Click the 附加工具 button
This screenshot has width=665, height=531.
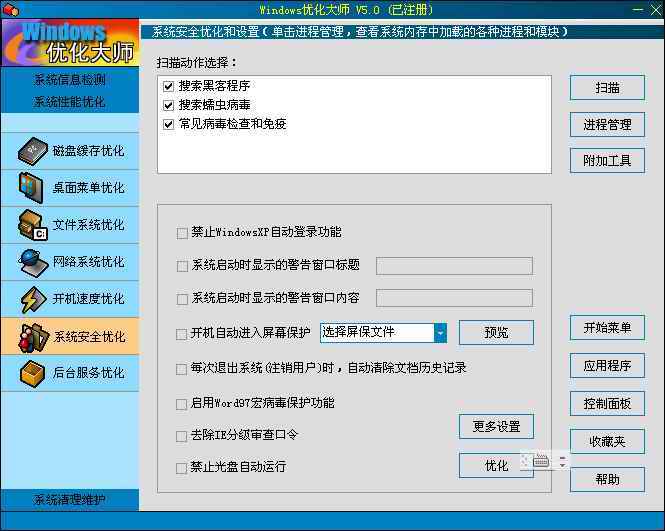tap(607, 161)
